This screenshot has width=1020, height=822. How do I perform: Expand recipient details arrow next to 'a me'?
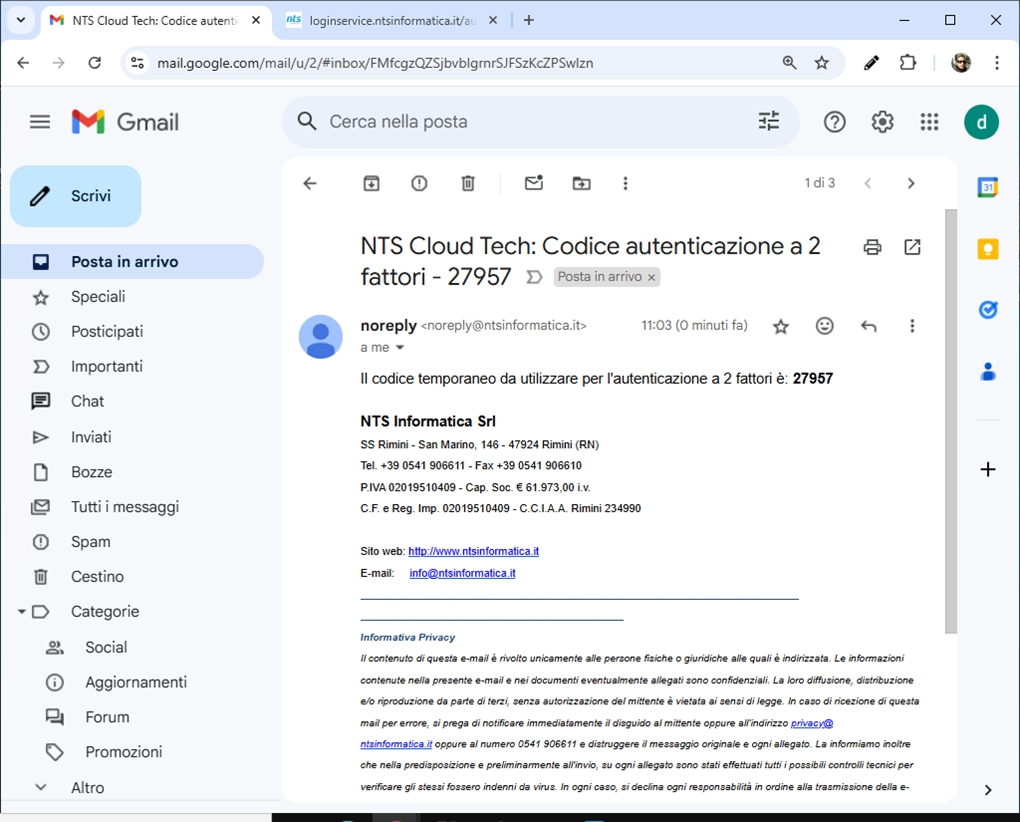pyautogui.click(x=400, y=348)
